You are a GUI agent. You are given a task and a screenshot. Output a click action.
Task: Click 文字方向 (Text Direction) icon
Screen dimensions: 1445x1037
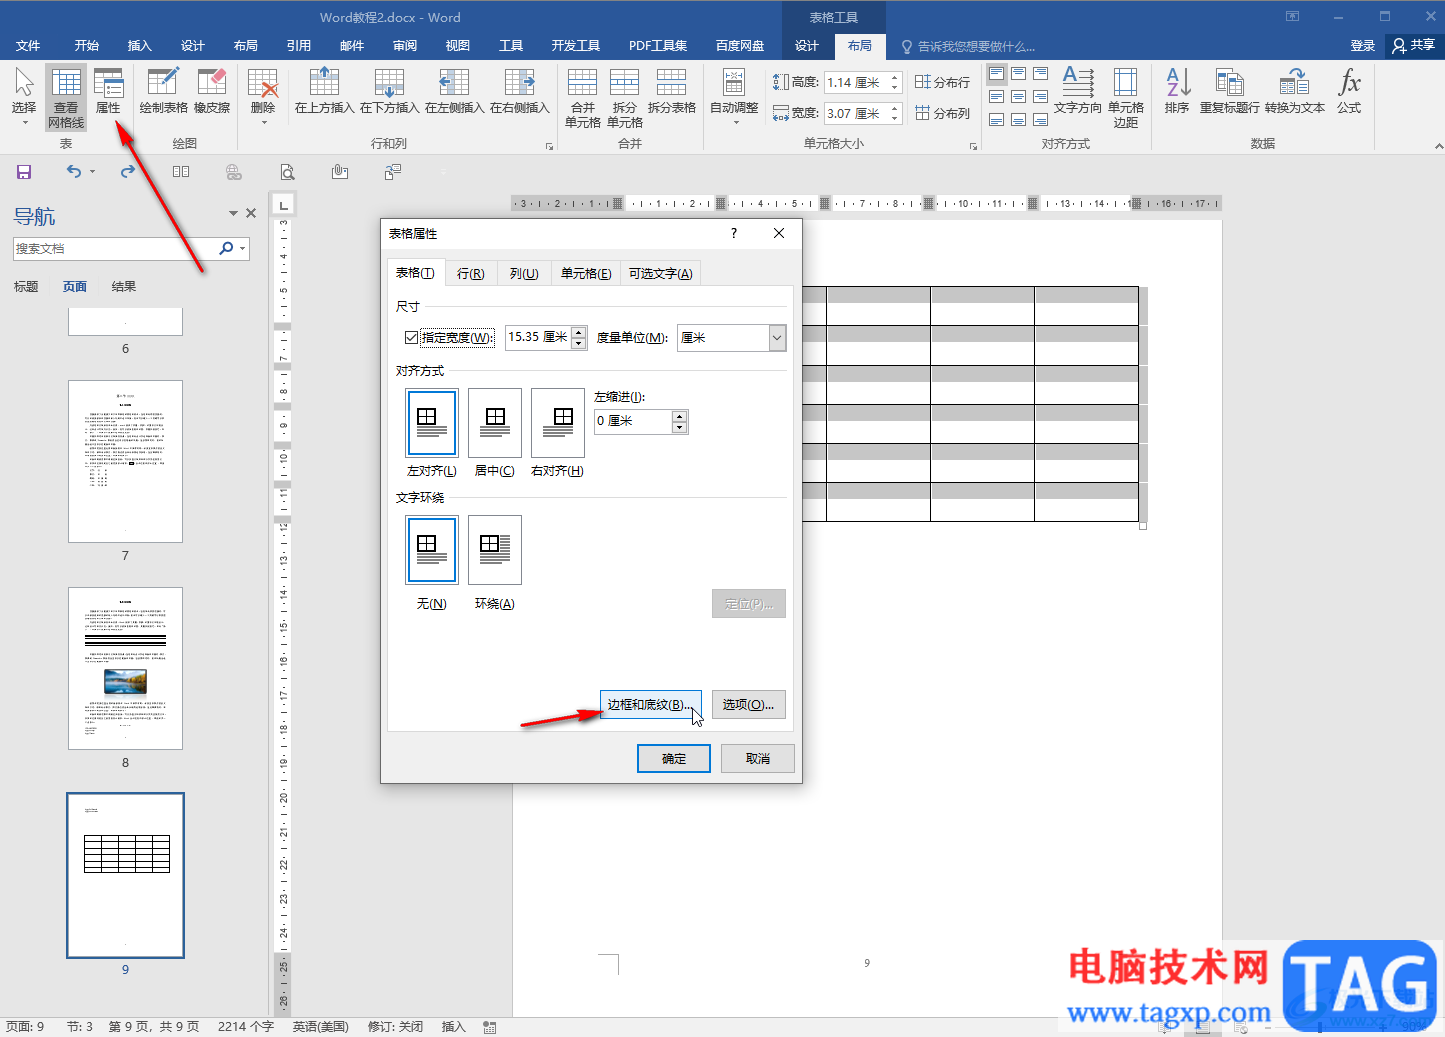(x=1077, y=91)
